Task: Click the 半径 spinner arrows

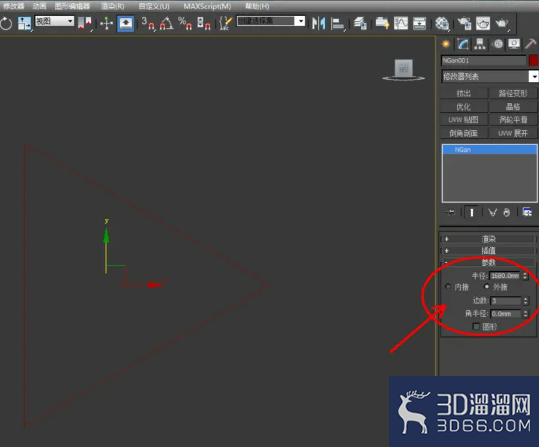Action: [525, 276]
